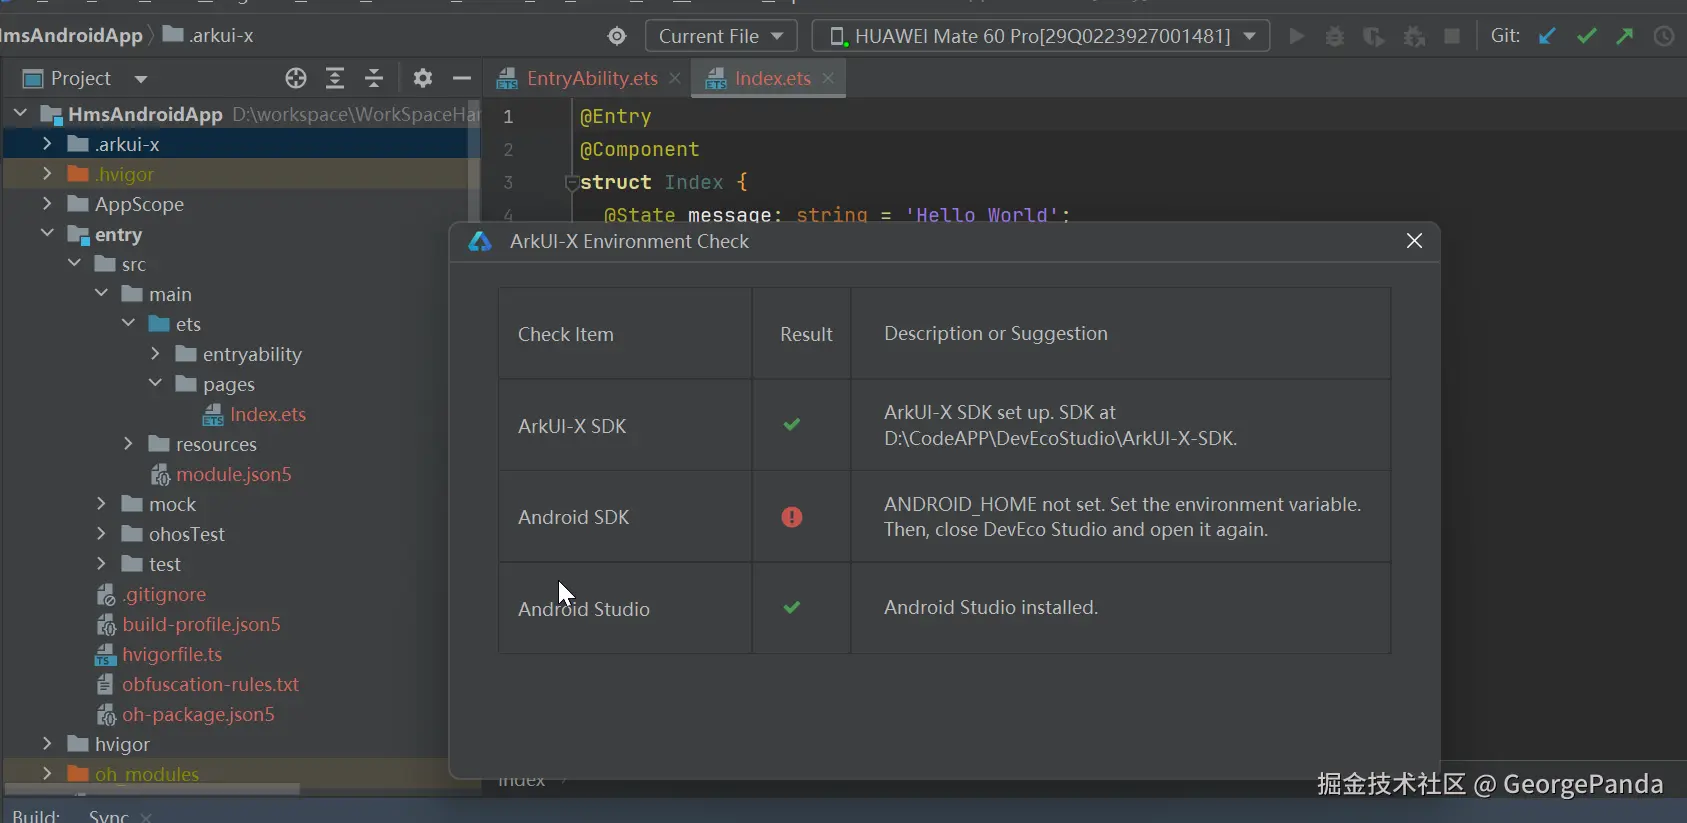1687x823 pixels.
Task: Close the EntryAbility.ets tab
Action: click(675, 78)
